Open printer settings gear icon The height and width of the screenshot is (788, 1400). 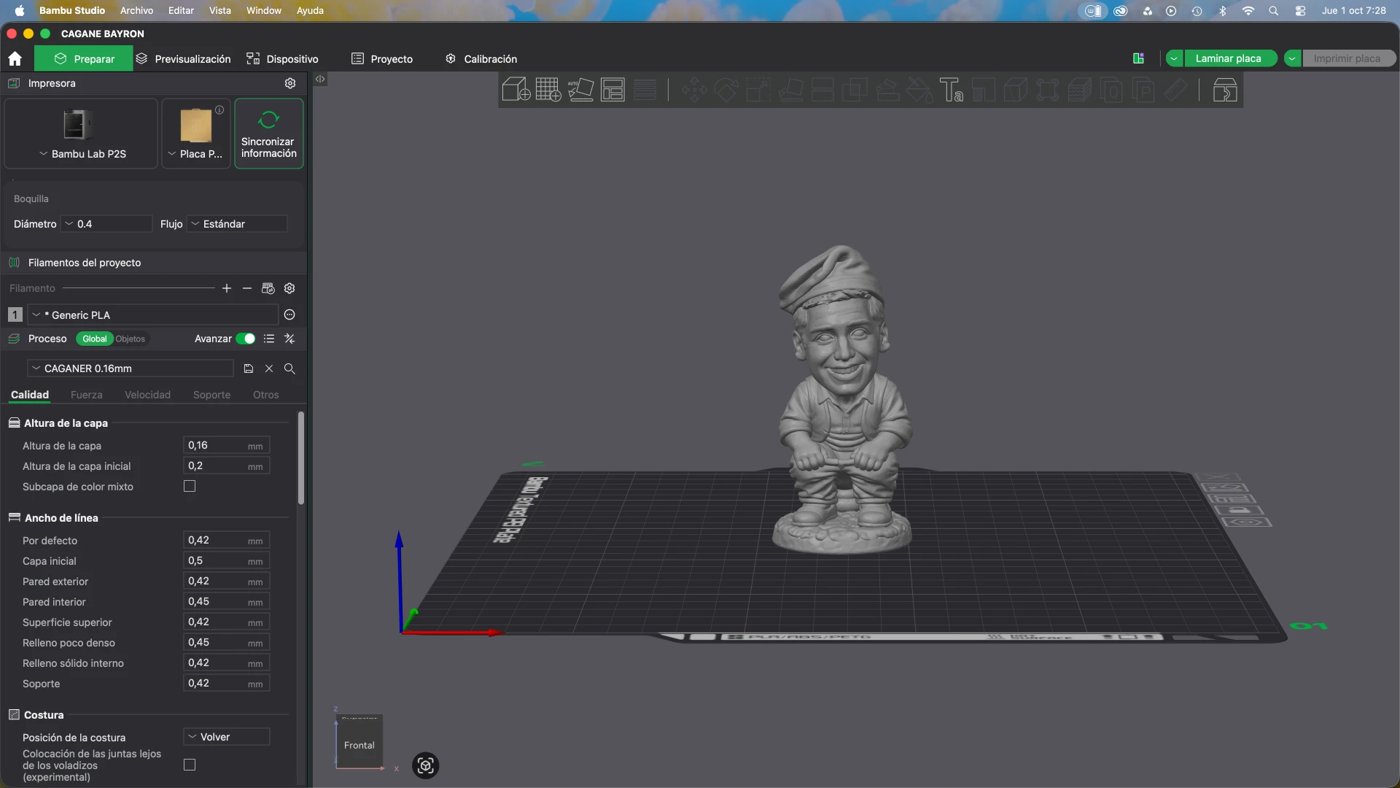click(x=290, y=83)
